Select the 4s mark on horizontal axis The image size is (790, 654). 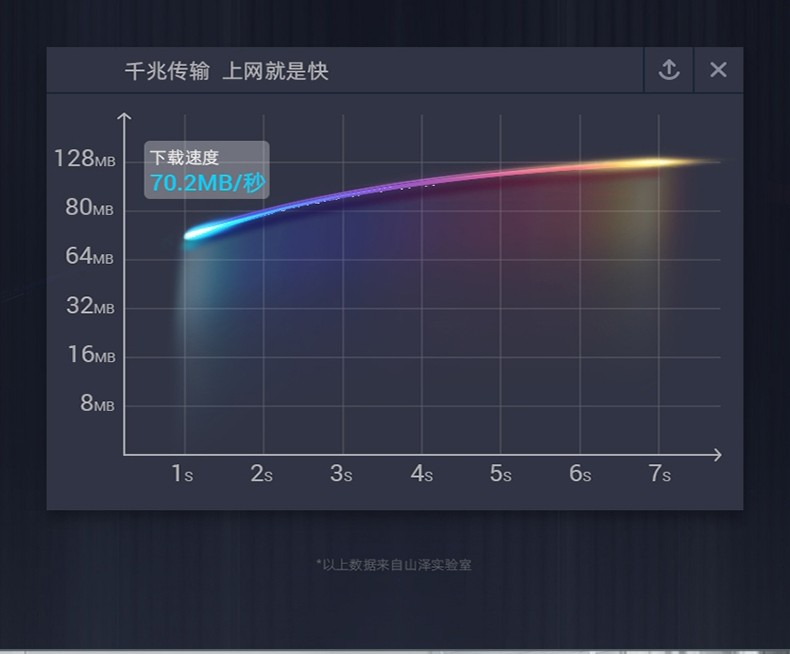(421, 474)
